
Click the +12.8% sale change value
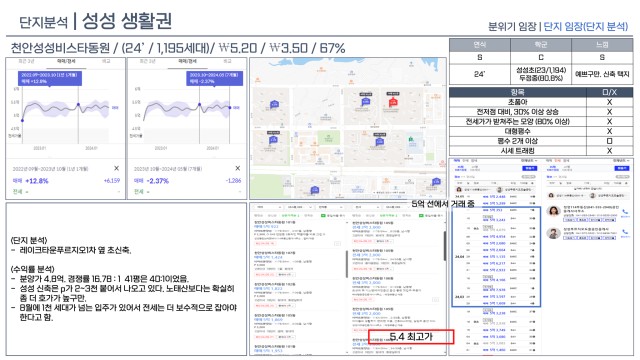(x=37, y=181)
